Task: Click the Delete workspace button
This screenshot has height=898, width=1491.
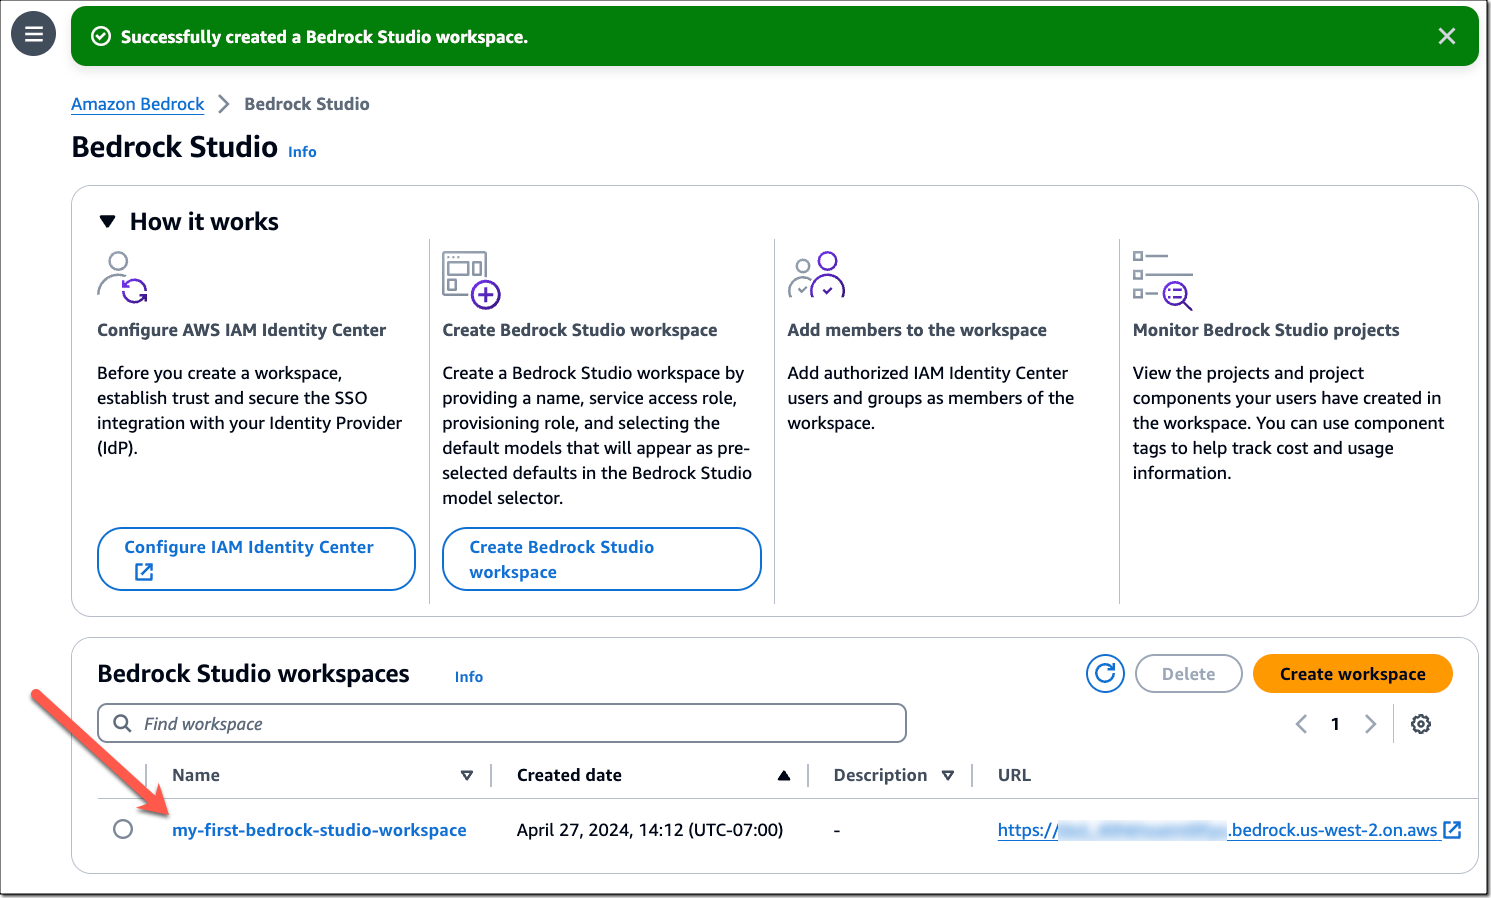Action: click(x=1188, y=674)
